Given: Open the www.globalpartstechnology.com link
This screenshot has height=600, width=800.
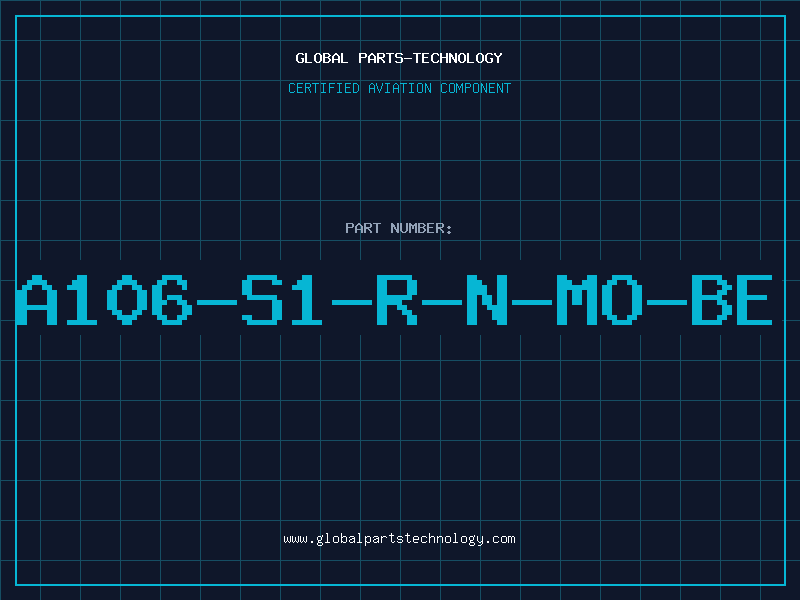Looking at the screenshot, I should (x=399, y=539).
